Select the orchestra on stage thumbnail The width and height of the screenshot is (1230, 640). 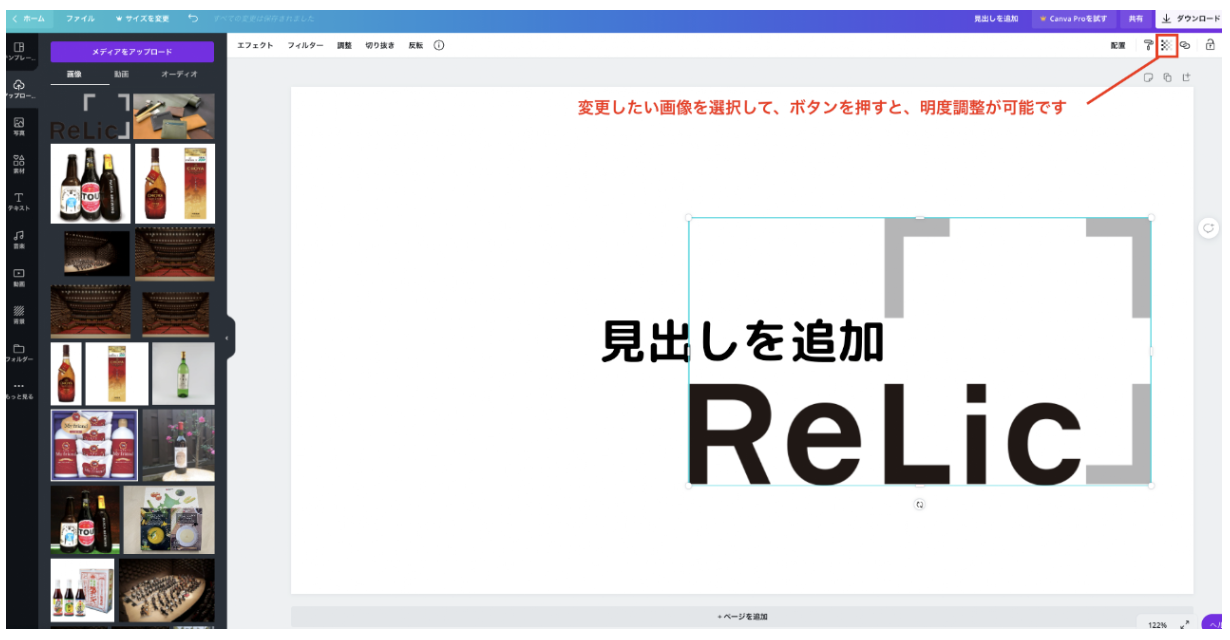(x=167, y=590)
